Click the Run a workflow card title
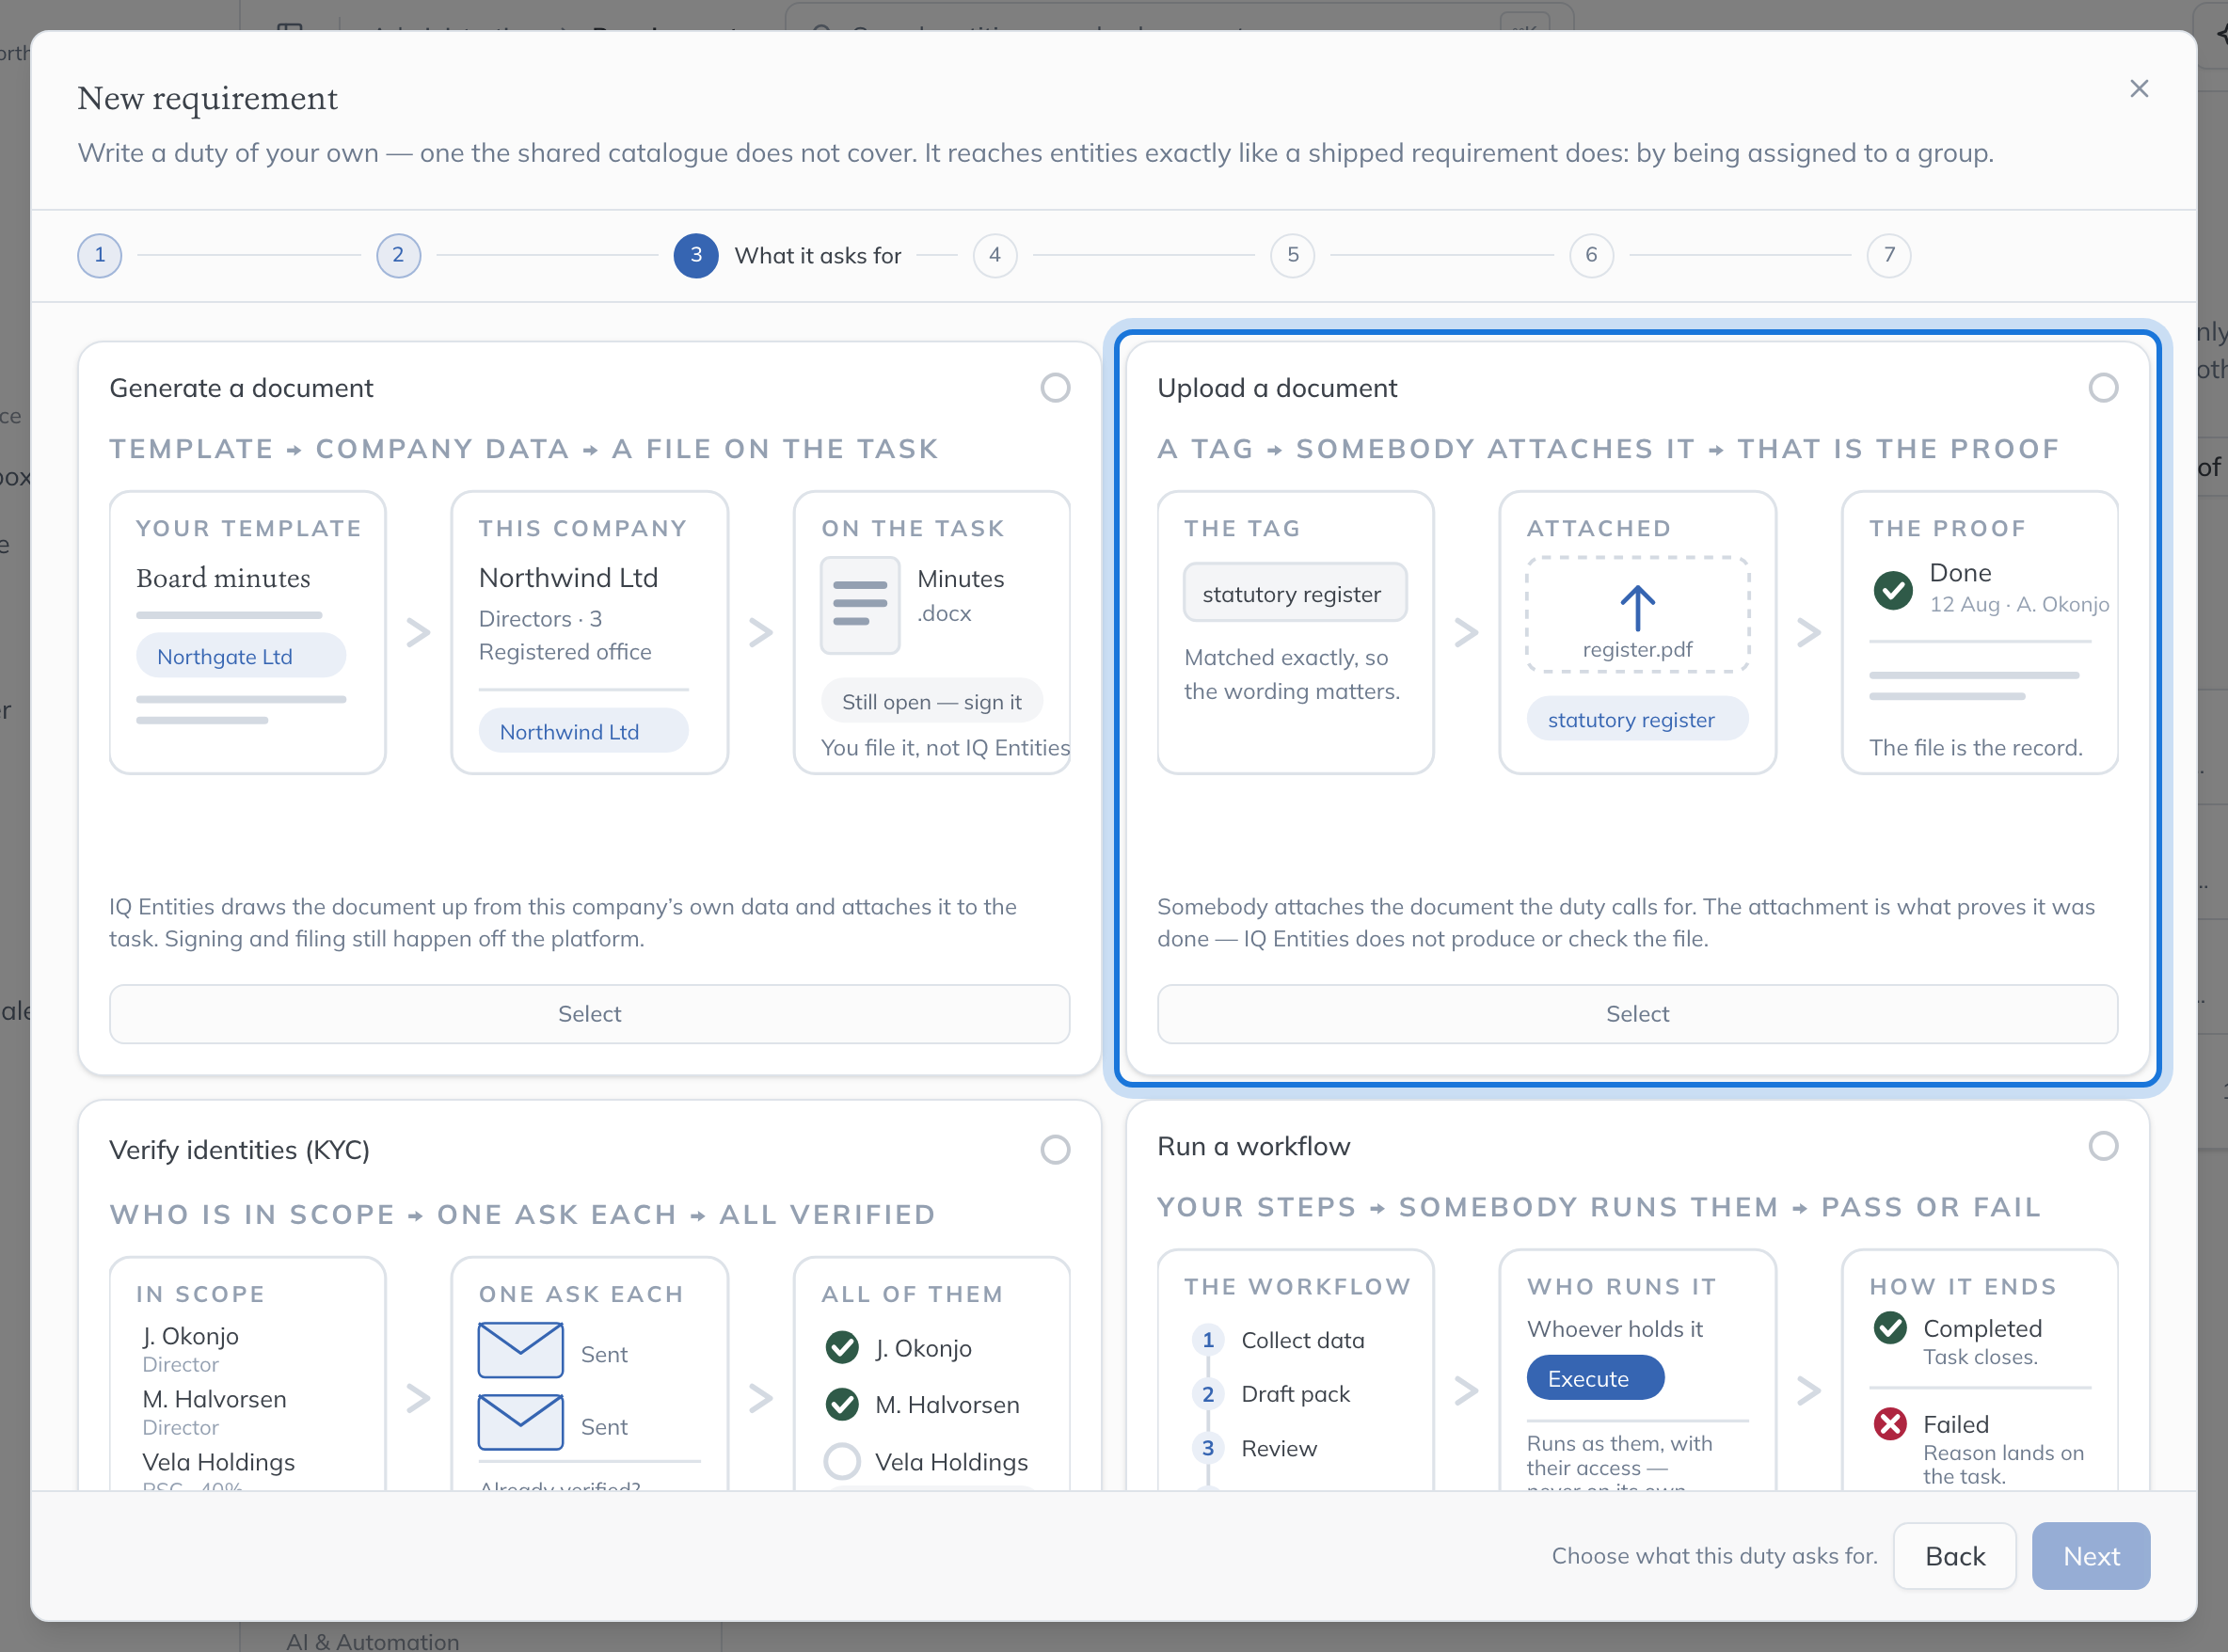This screenshot has height=1652, width=2228. point(1253,1146)
